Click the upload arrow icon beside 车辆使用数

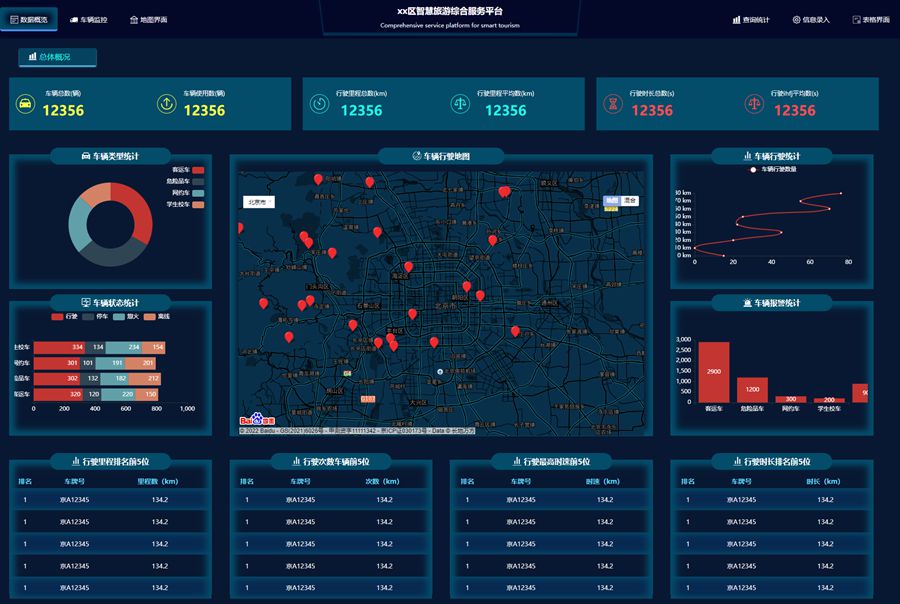click(x=167, y=104)
